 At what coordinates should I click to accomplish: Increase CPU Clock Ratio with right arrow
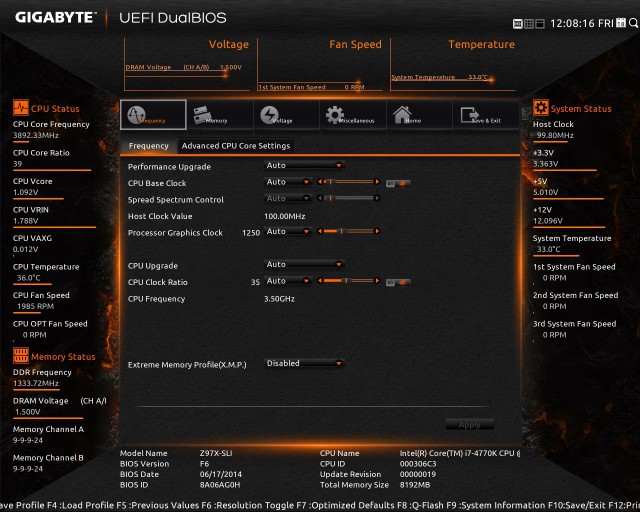point(377,280)
